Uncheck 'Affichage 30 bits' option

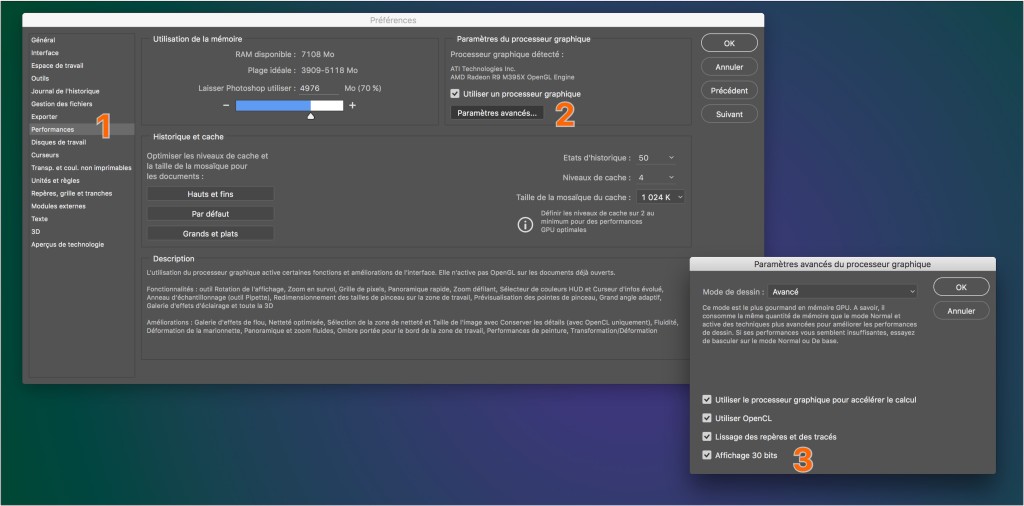[x=707, y=455]
